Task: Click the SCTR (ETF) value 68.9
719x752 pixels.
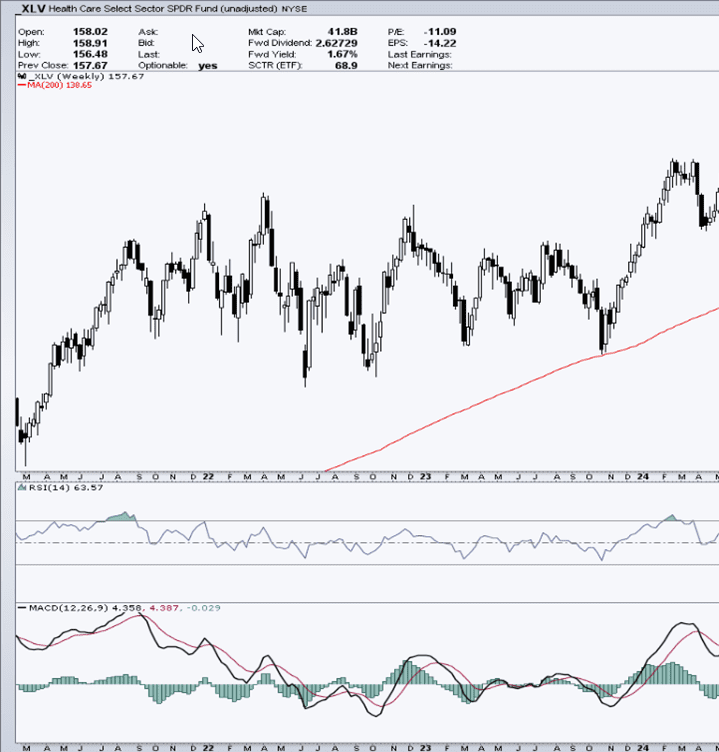Action: coord(345,65)
